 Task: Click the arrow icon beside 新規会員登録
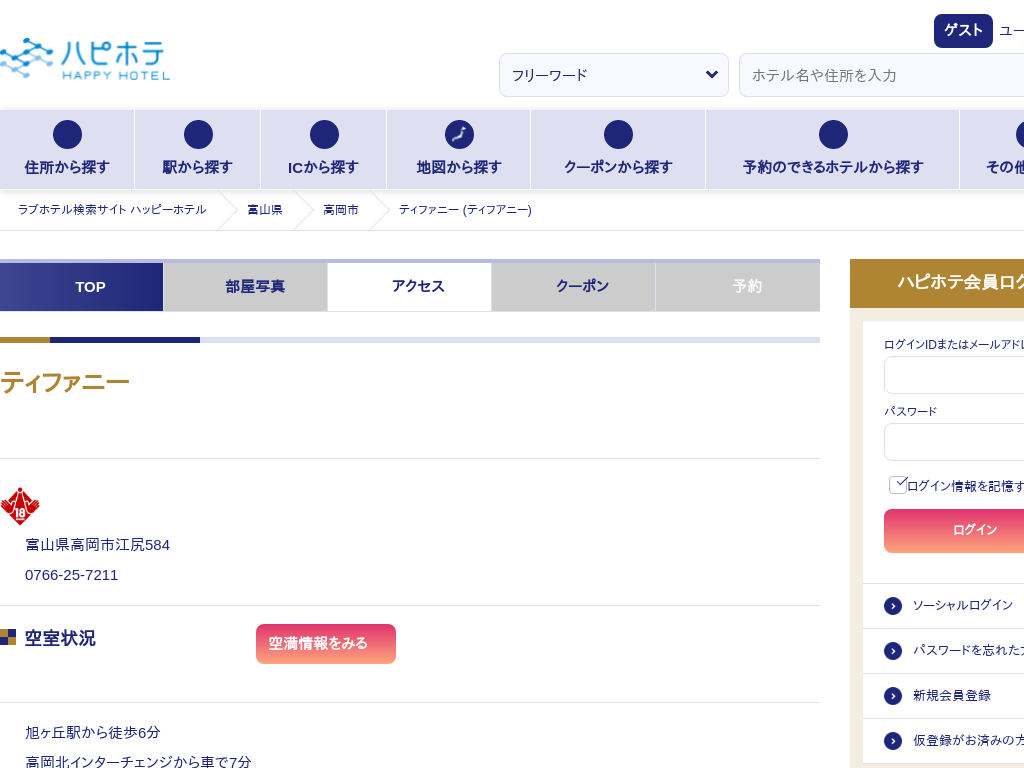coord(893,696)
